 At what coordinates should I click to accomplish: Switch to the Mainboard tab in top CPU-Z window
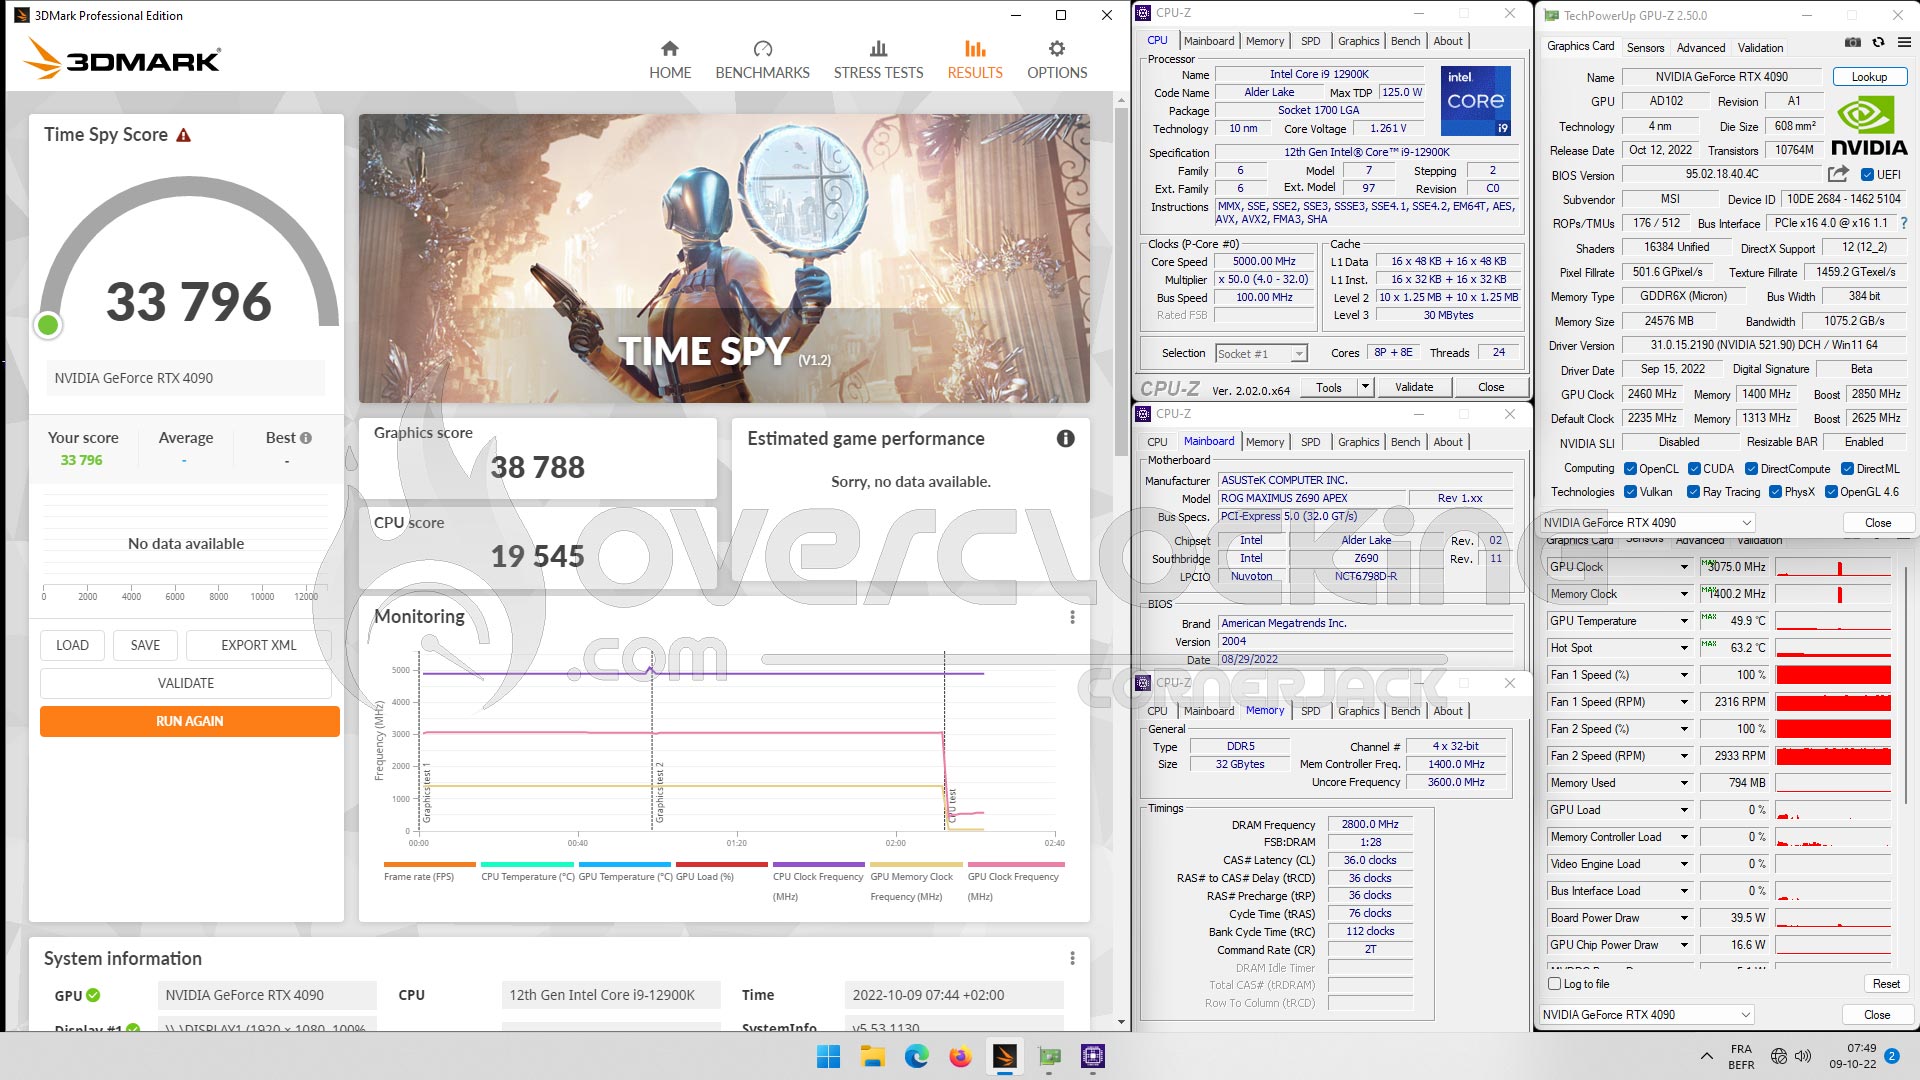pos(1208,41)
